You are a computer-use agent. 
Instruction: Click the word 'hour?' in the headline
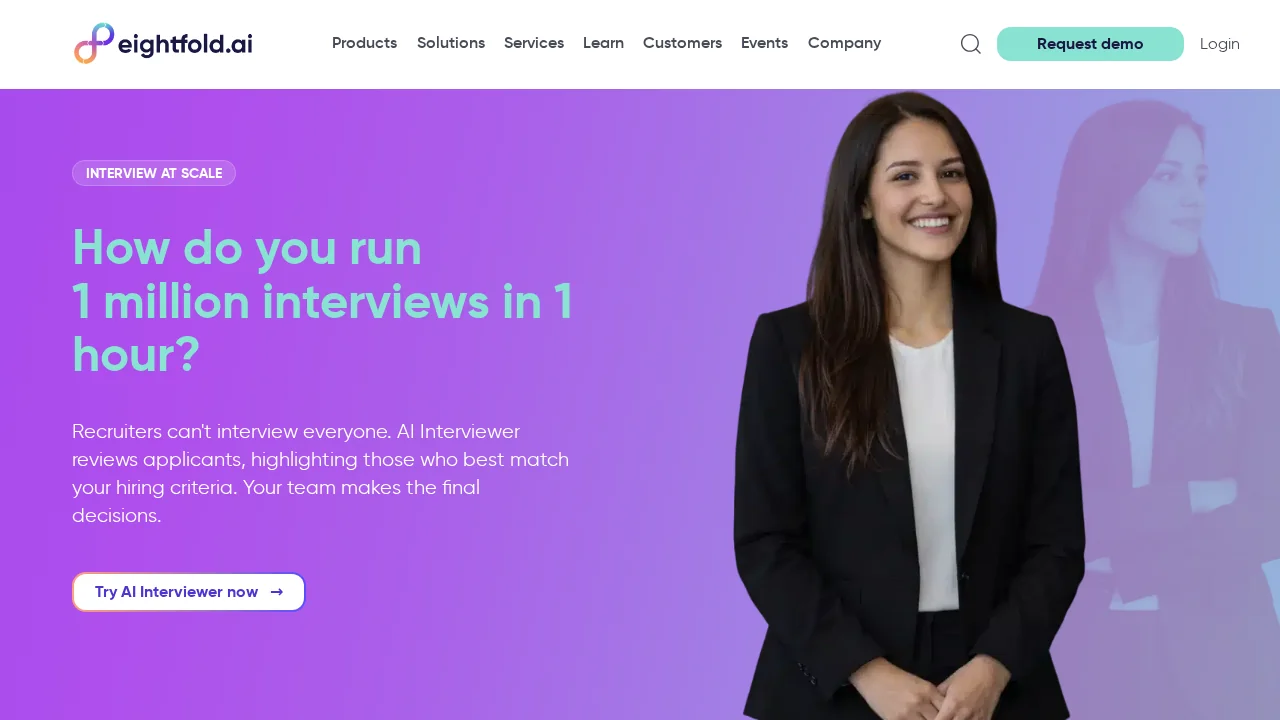click(136, 355)
